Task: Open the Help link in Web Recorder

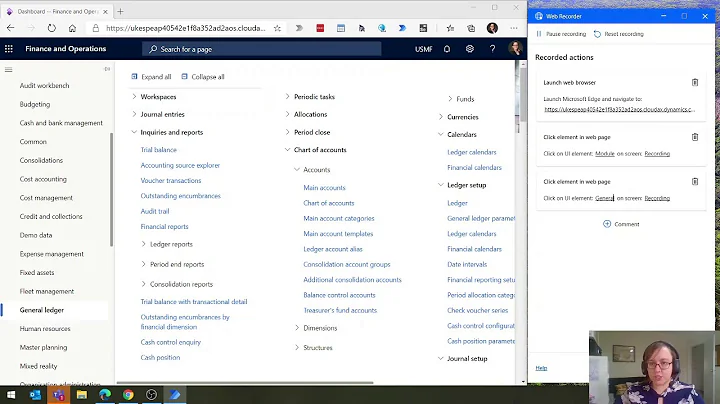Action: click(541, 368)
